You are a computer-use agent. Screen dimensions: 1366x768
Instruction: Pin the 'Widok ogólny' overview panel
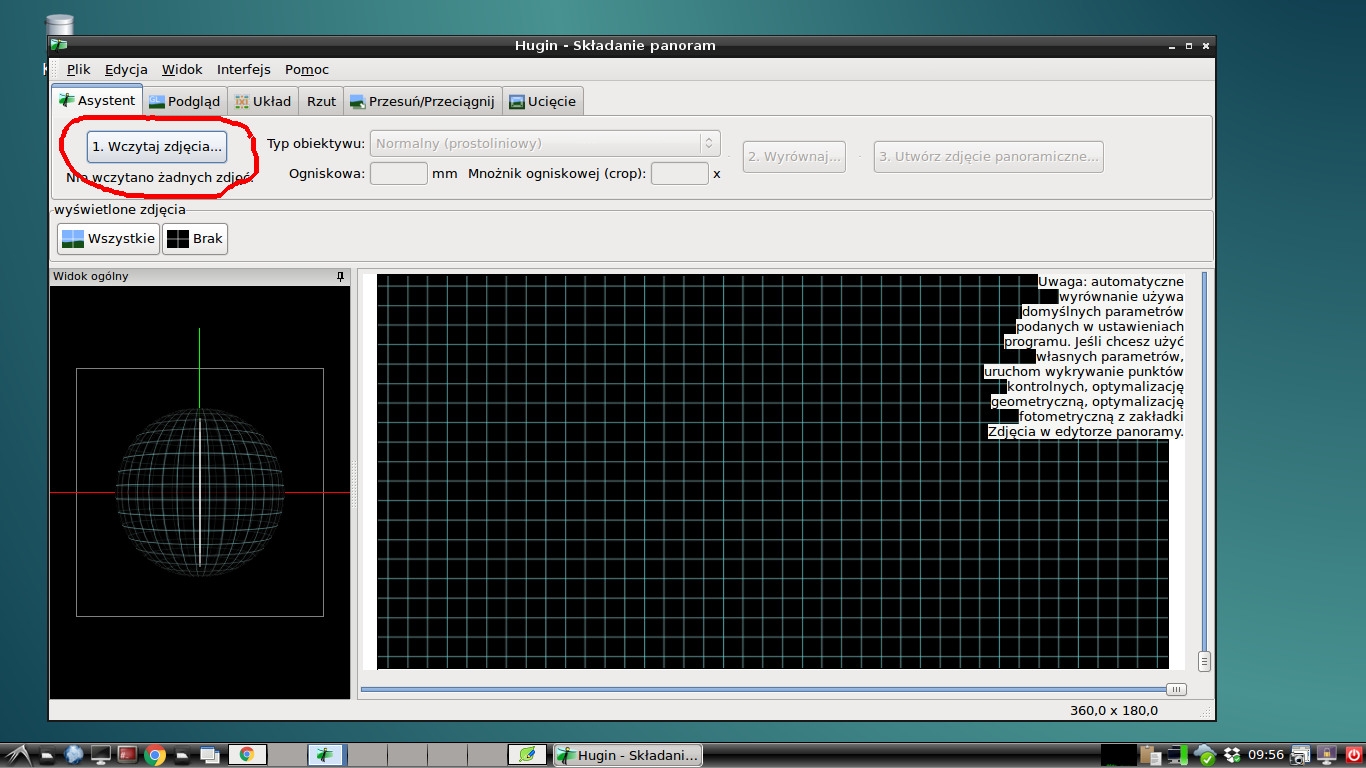pyautogui.click(x=340, y=276)
